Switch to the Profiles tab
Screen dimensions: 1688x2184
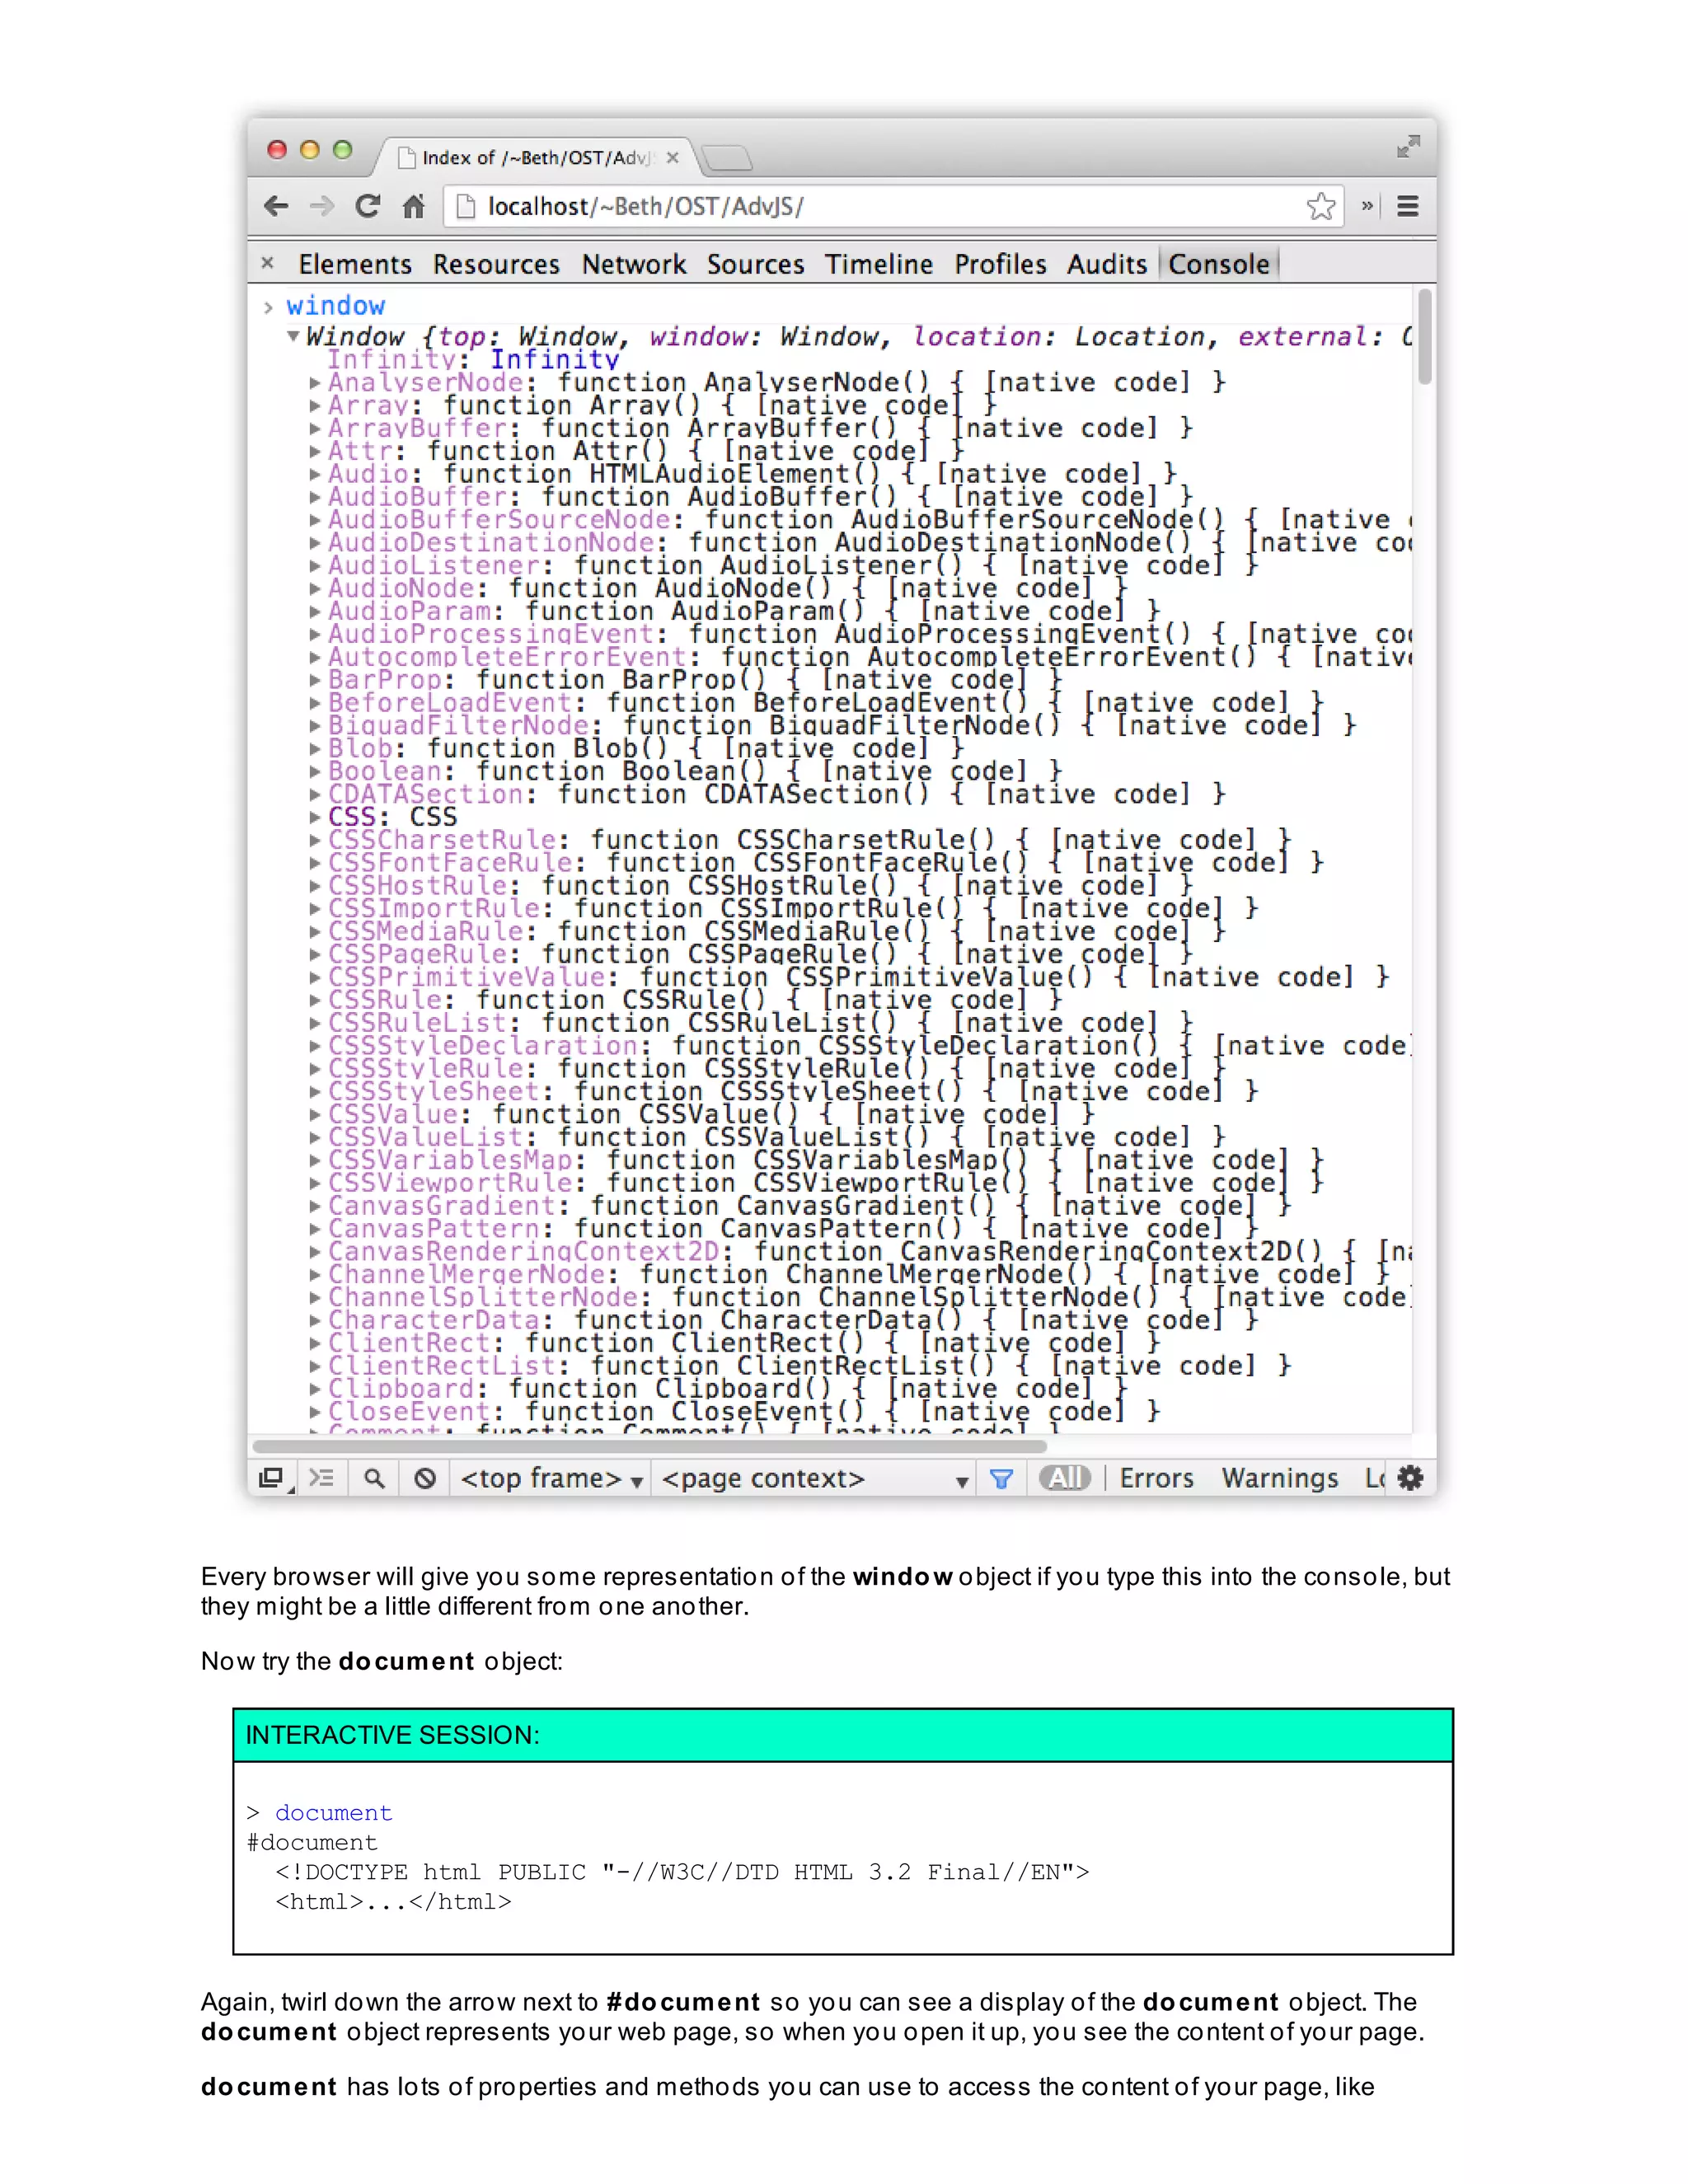click(x=1000, y=264)
